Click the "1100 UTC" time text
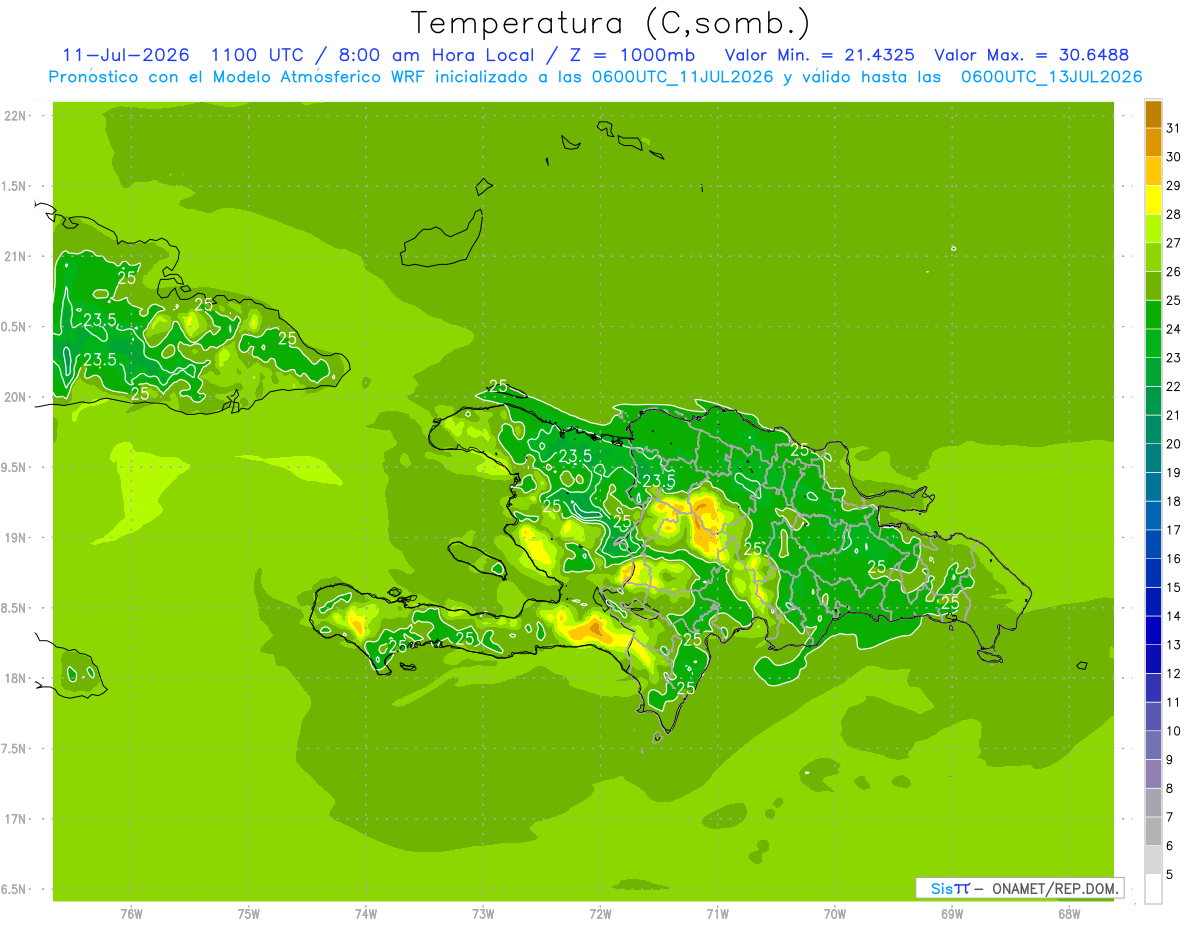The image size is (1200, 927). (x=259, y=55)
